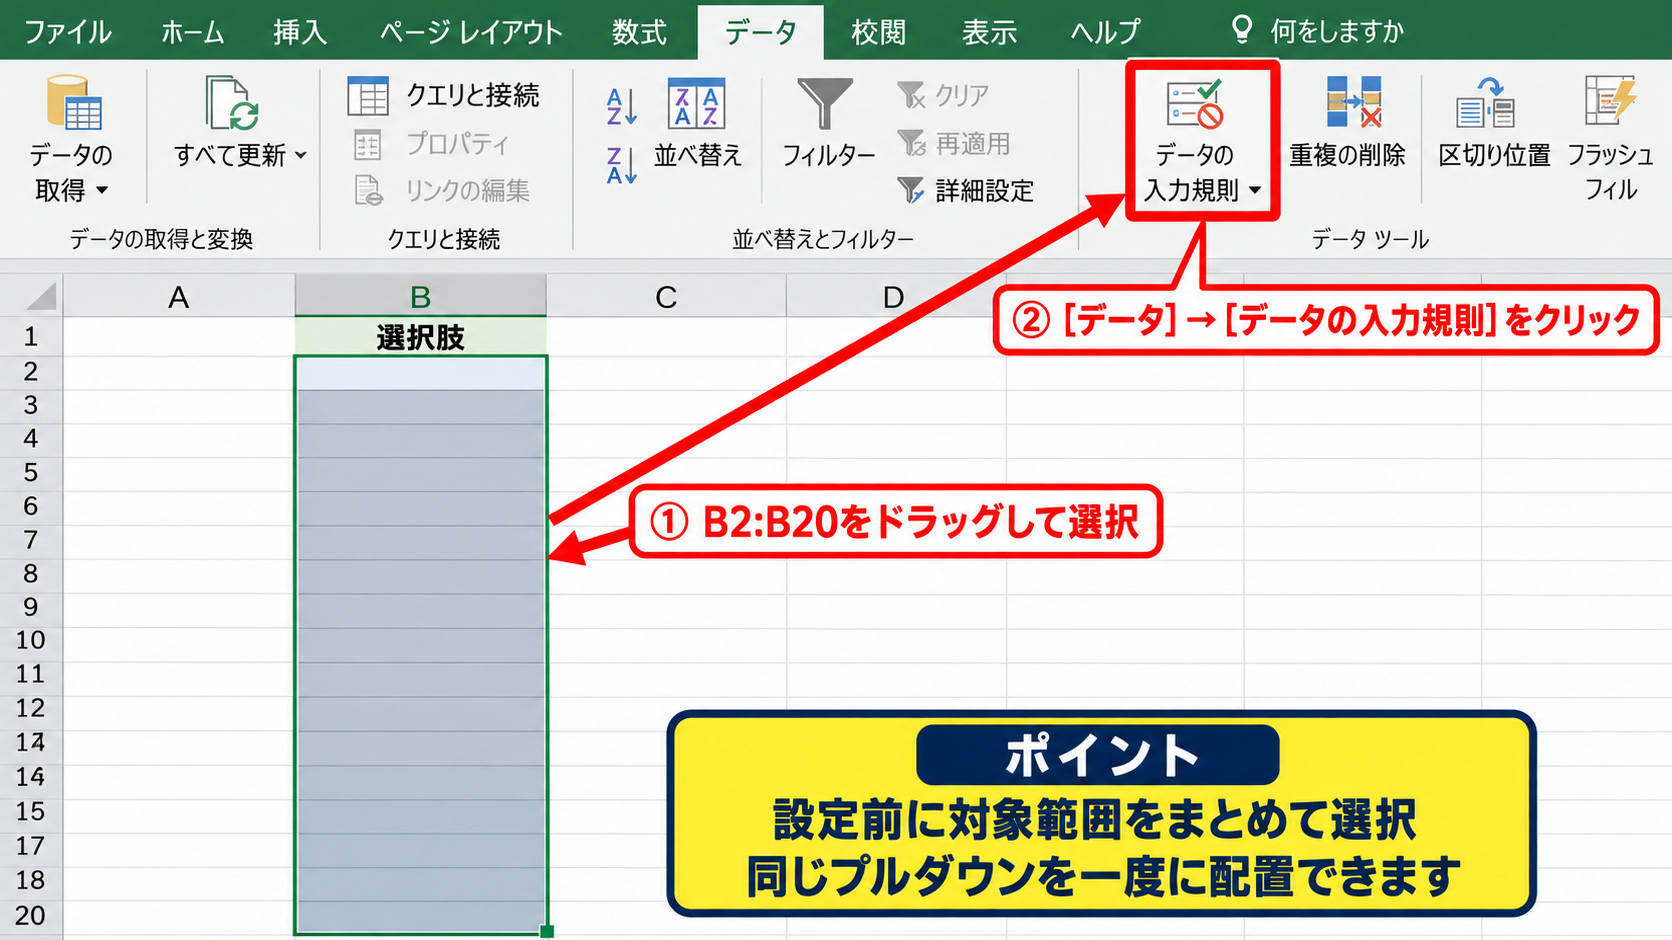Click the クエリと接続 button label
1672x940 pixels.
473,95
